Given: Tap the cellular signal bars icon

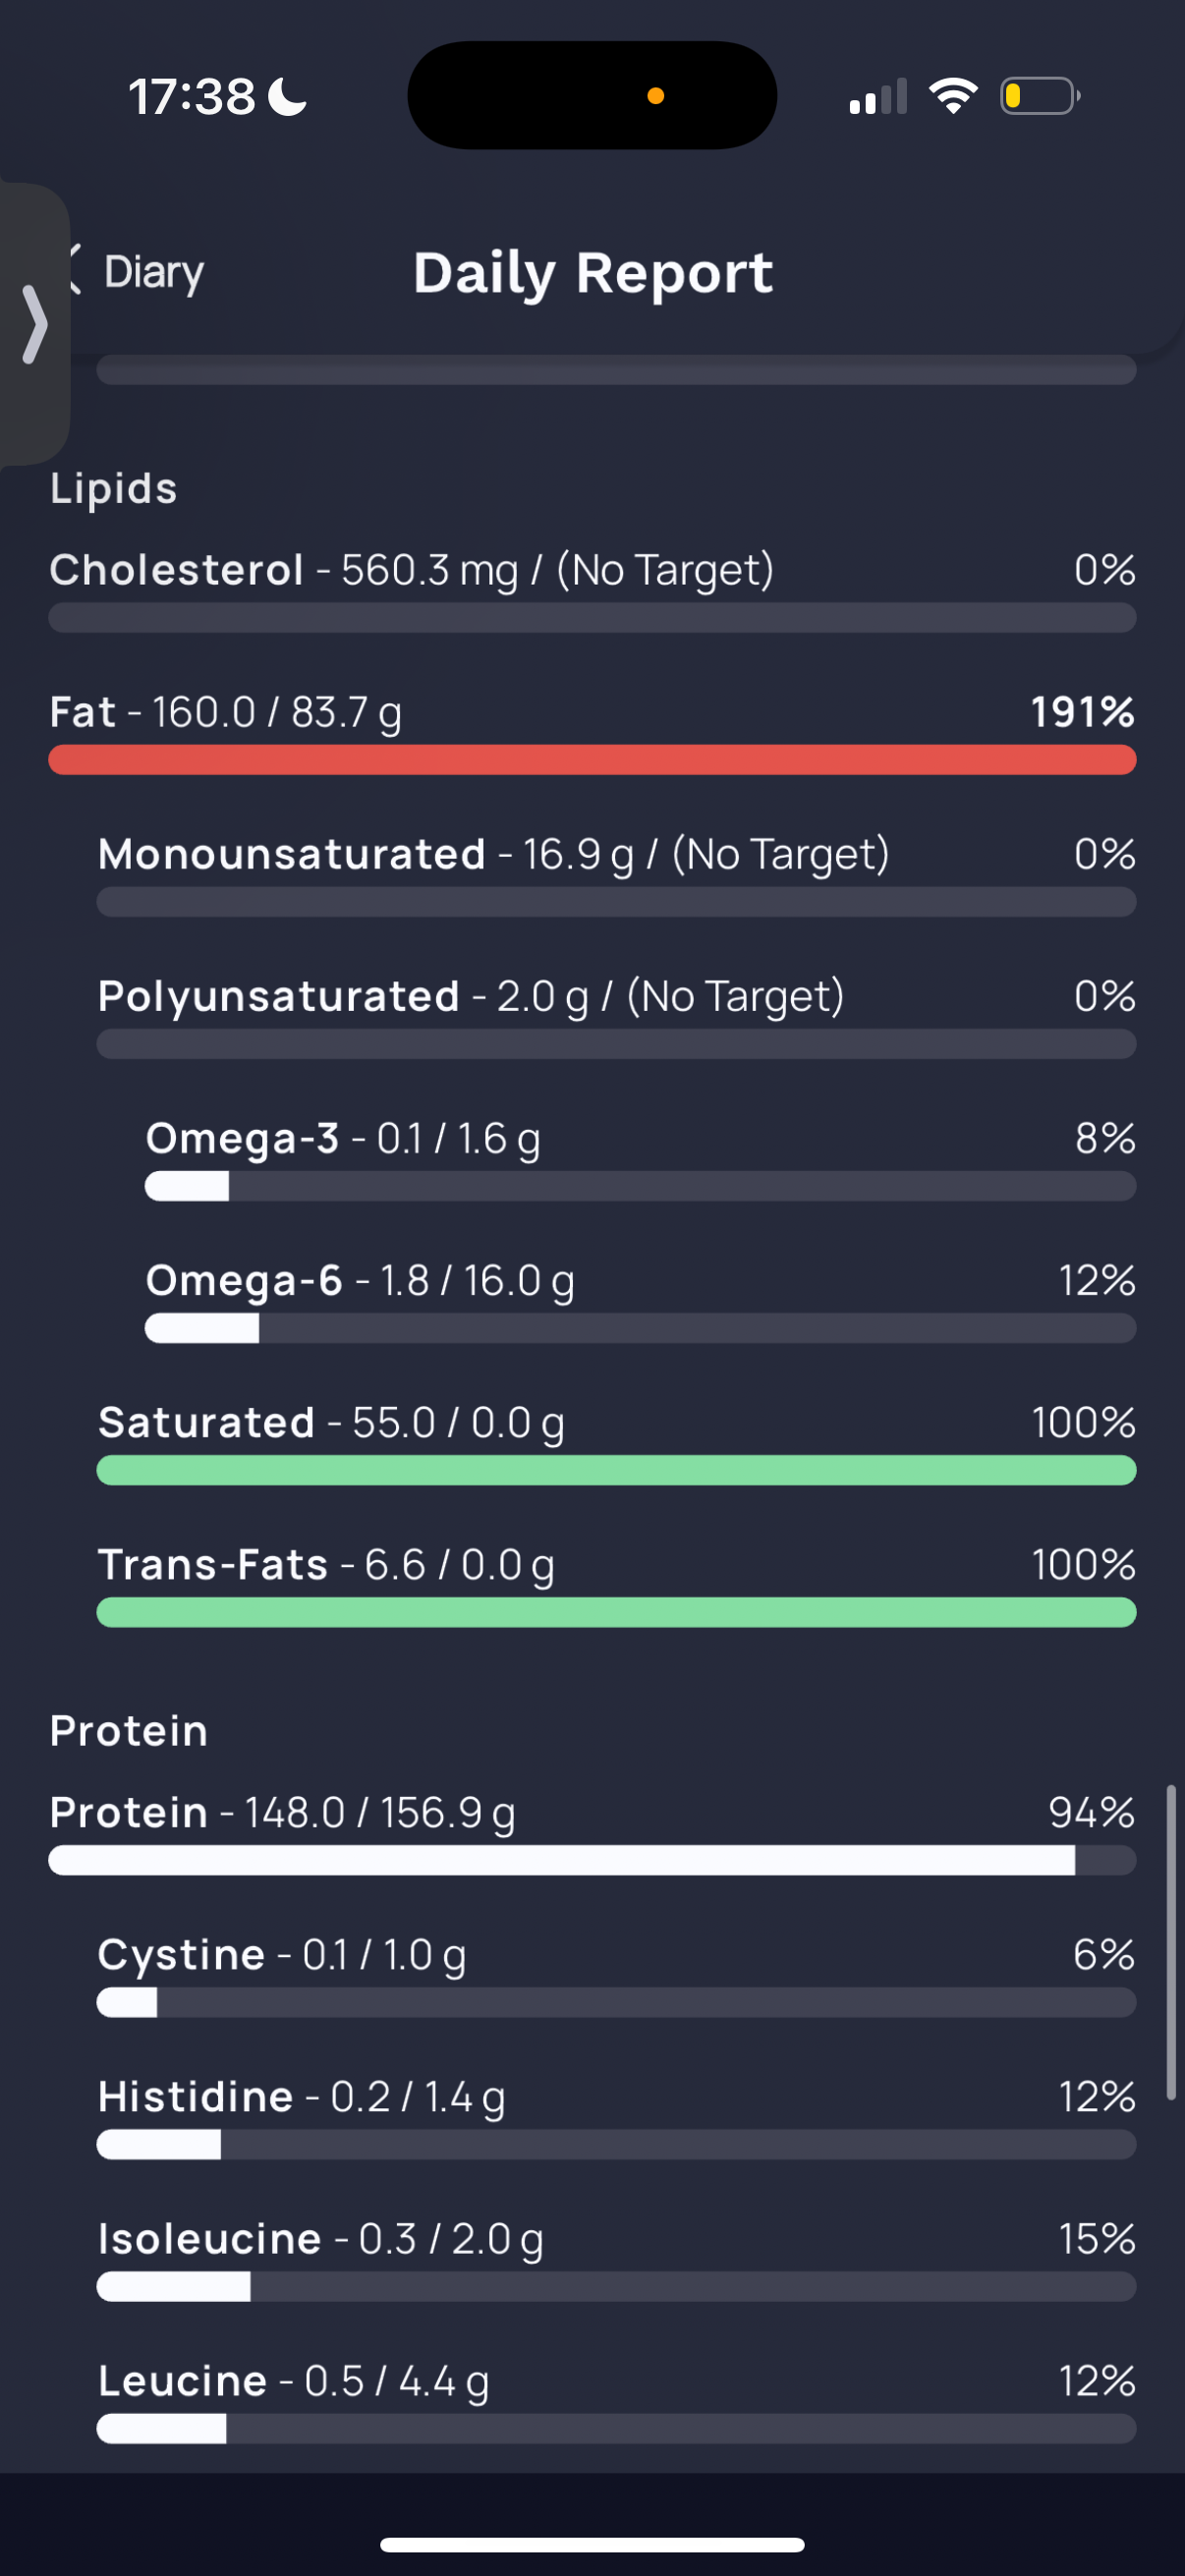Looking at the screenshot, I should click(878, 96).
